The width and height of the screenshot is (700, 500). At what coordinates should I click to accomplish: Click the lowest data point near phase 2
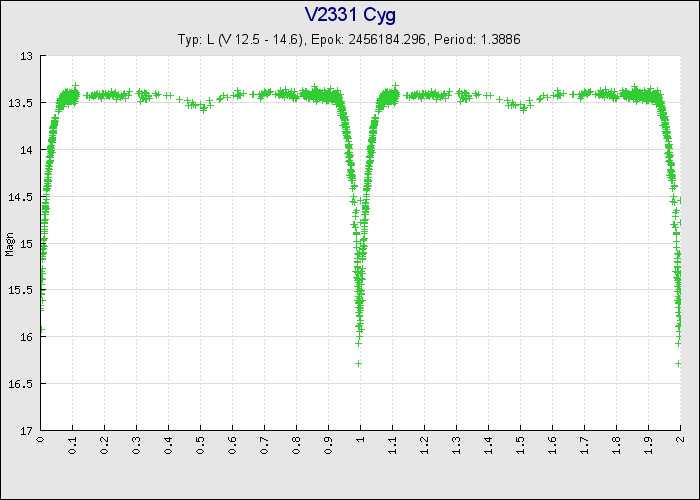678,363
